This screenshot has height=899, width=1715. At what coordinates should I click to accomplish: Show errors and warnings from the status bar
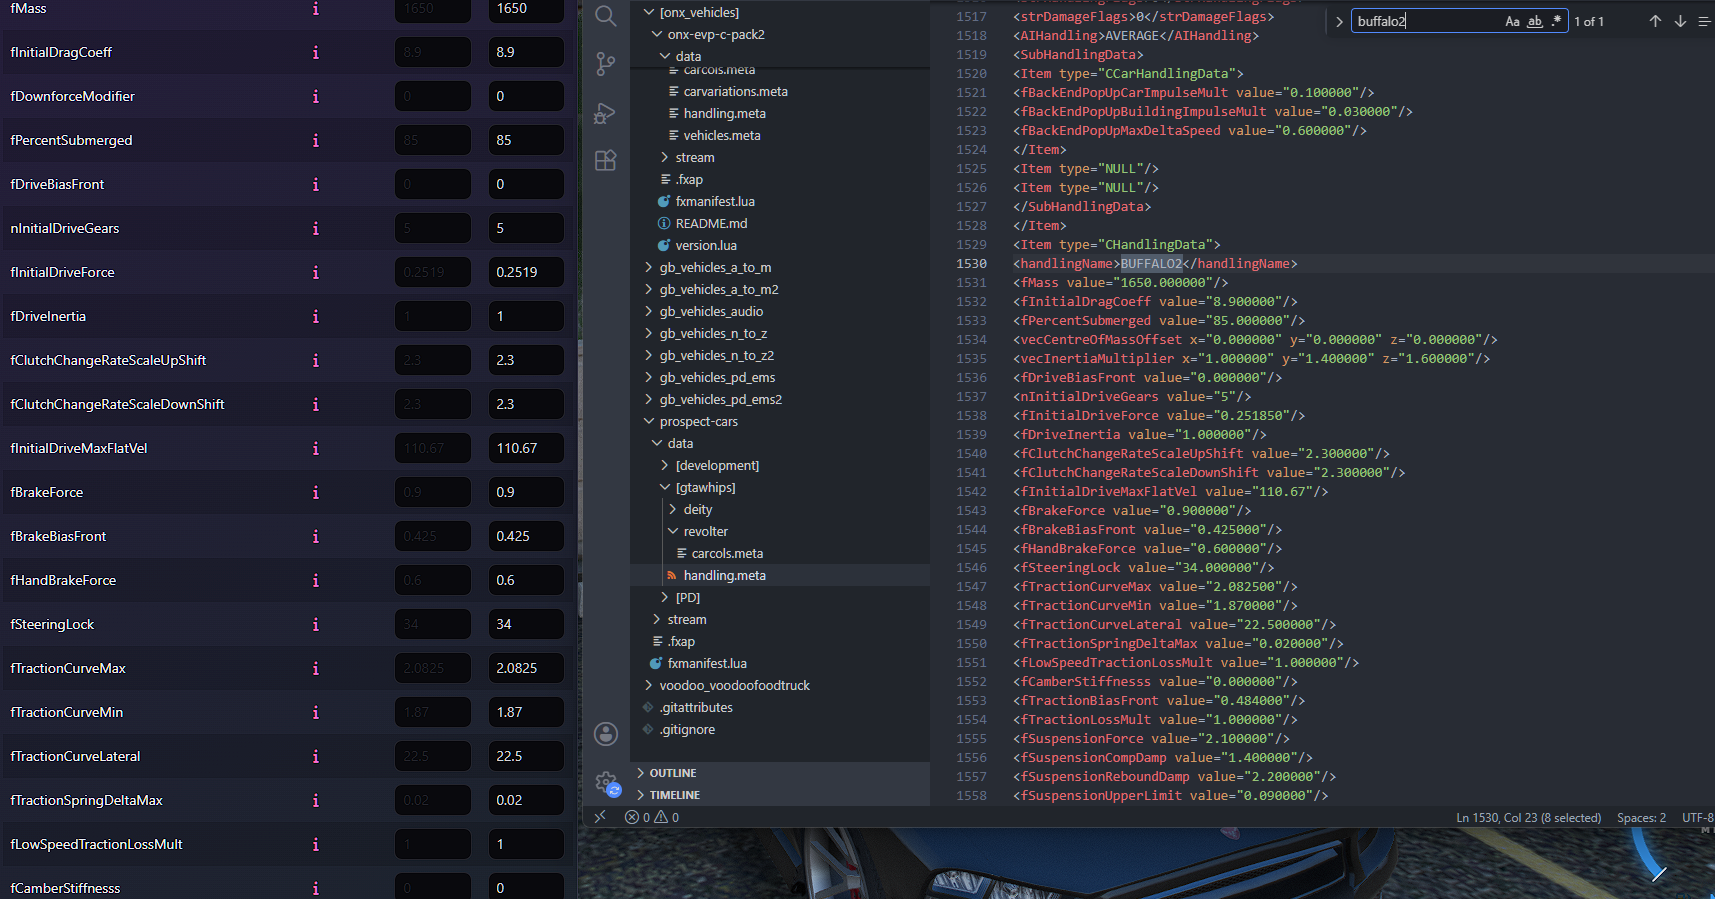[x=652, y=817]
